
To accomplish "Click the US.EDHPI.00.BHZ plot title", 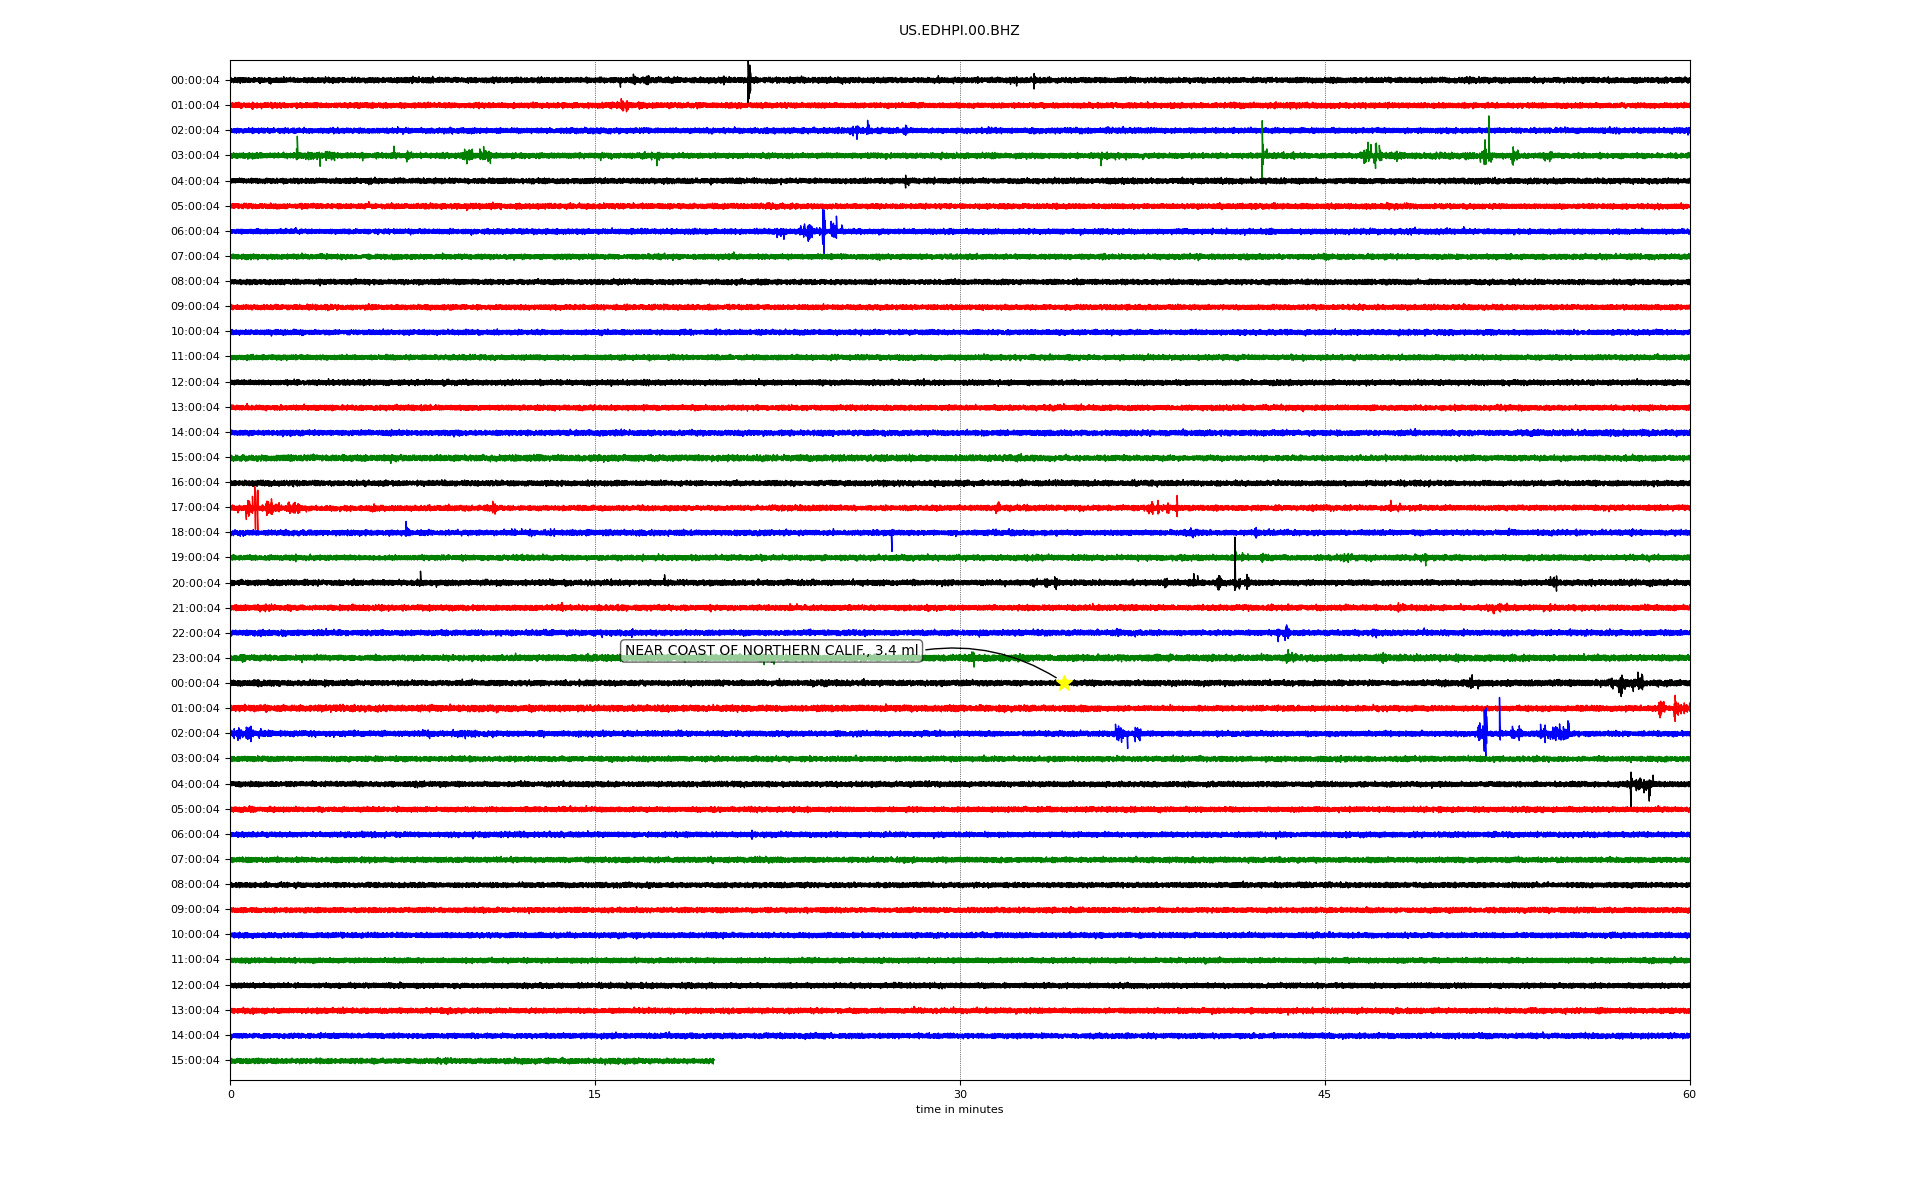I will [958, 31].
